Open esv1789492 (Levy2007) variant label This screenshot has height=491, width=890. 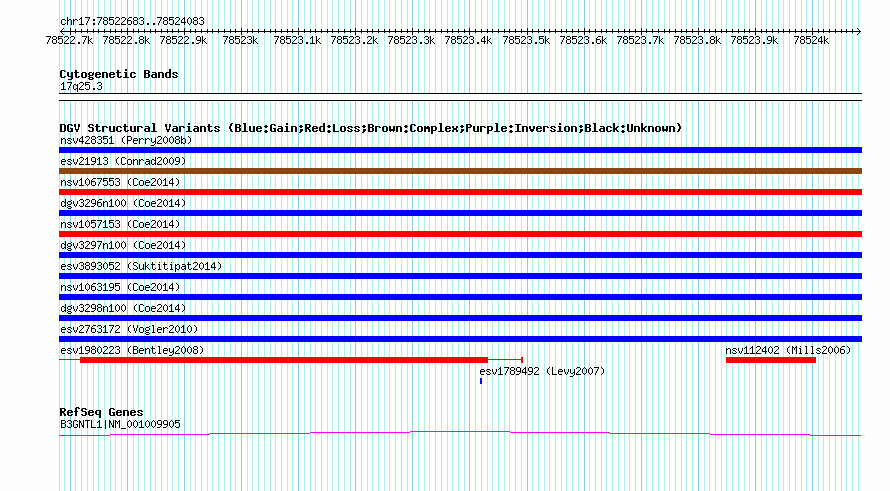542,371
